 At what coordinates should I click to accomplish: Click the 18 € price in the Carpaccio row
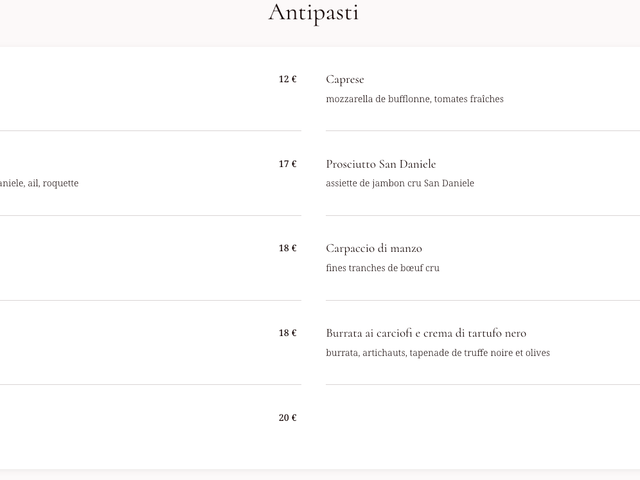tap(287, 248)
